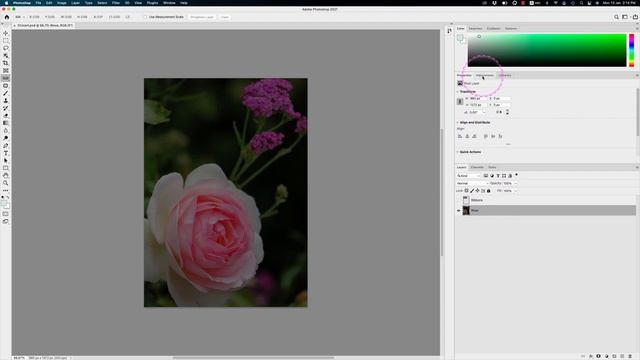Select the Brush tool
The height and width of the screenshot is (360, 640).
(x=6, y=93)
